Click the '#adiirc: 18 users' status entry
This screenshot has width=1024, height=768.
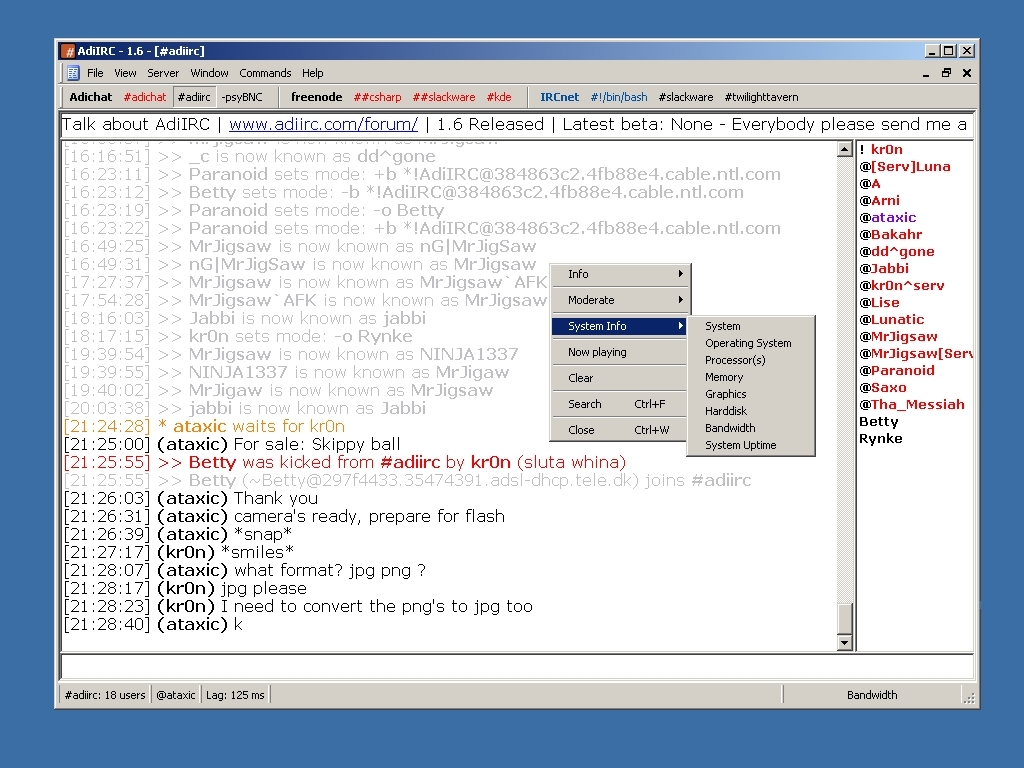[x=104, y=695]
